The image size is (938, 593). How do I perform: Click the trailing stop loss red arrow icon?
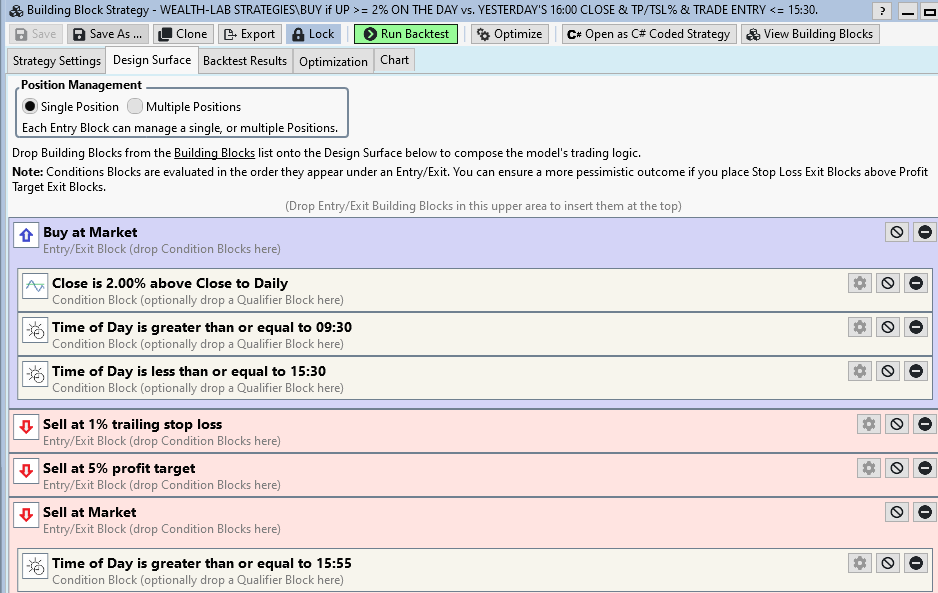[26, 427]
